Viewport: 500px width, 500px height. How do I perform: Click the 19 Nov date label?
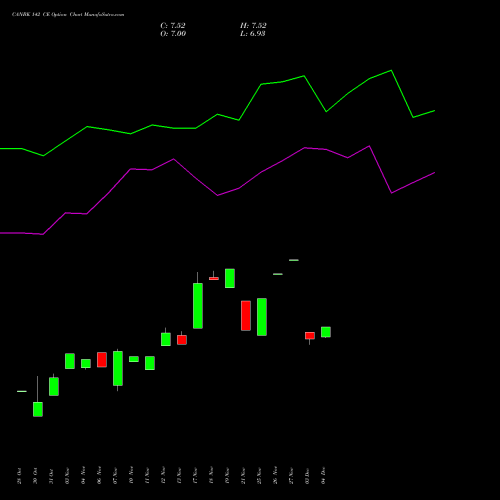coord(227,475)
